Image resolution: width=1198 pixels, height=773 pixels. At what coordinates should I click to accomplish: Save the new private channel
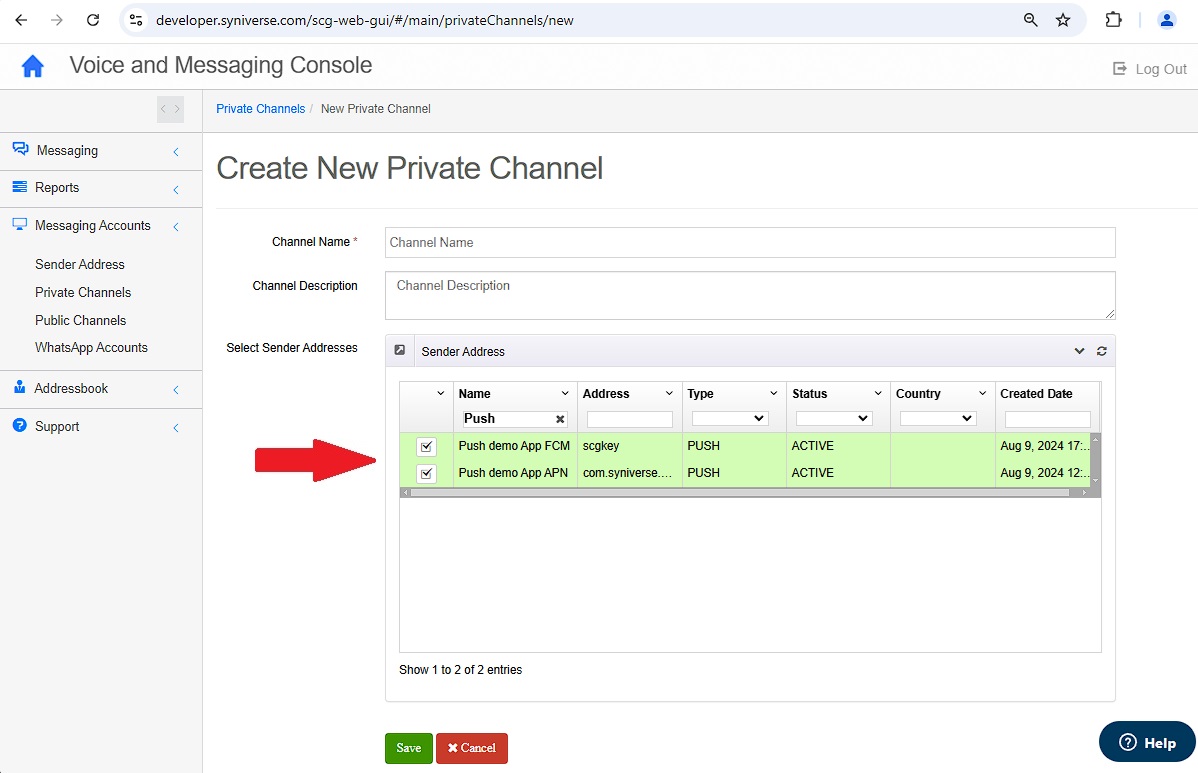409,749
